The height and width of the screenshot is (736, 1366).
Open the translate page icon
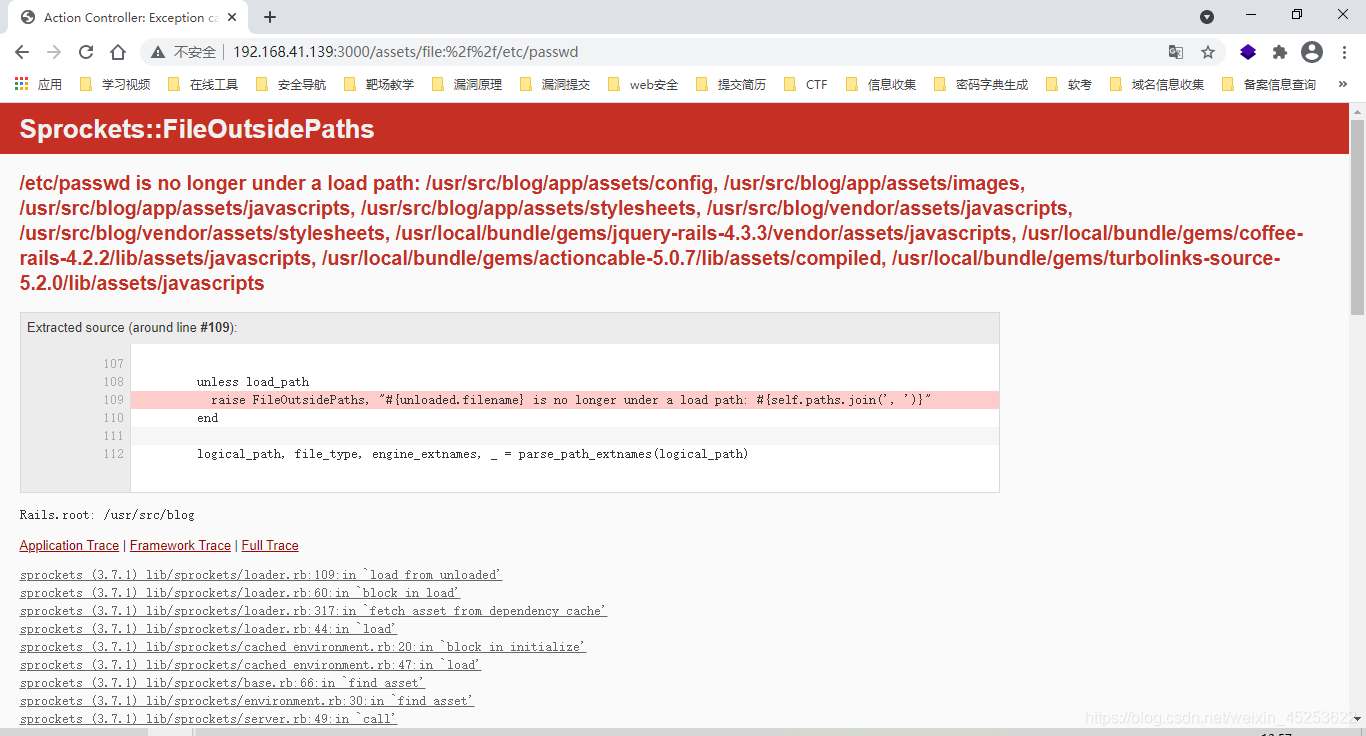[1176, 52]
